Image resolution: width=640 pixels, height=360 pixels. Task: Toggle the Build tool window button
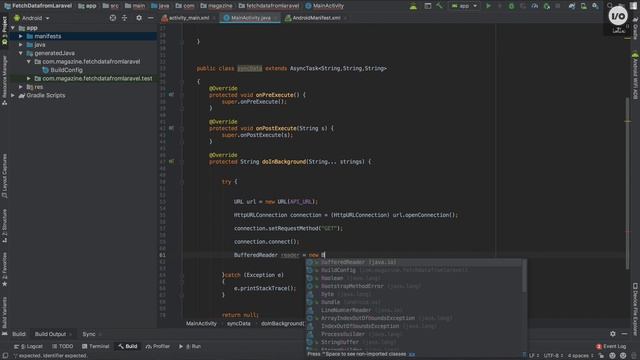tap(128, 346)
